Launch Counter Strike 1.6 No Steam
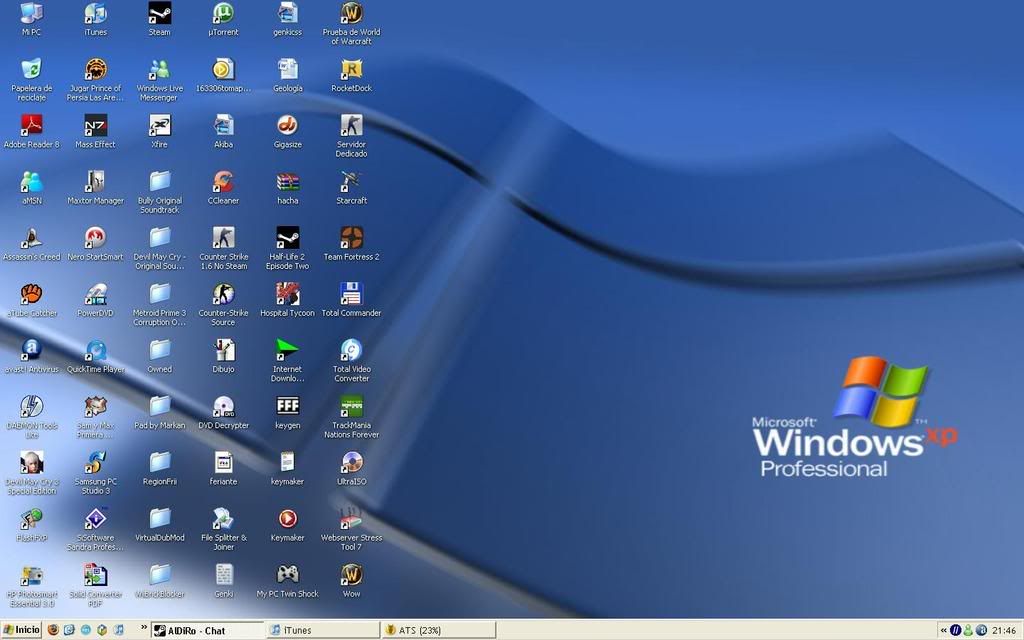The image size is (1024, 640). [223, 248]
